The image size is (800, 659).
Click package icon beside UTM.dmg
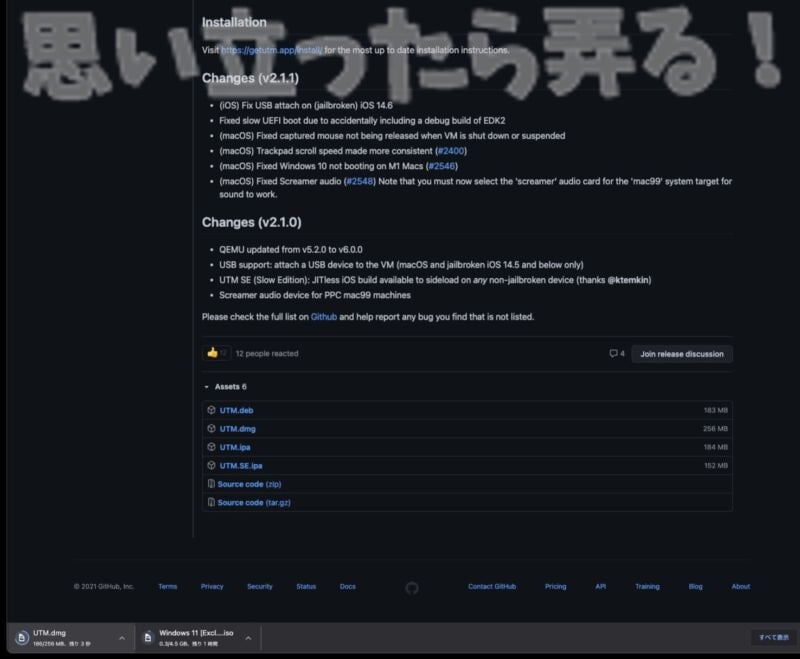[211, 428]
